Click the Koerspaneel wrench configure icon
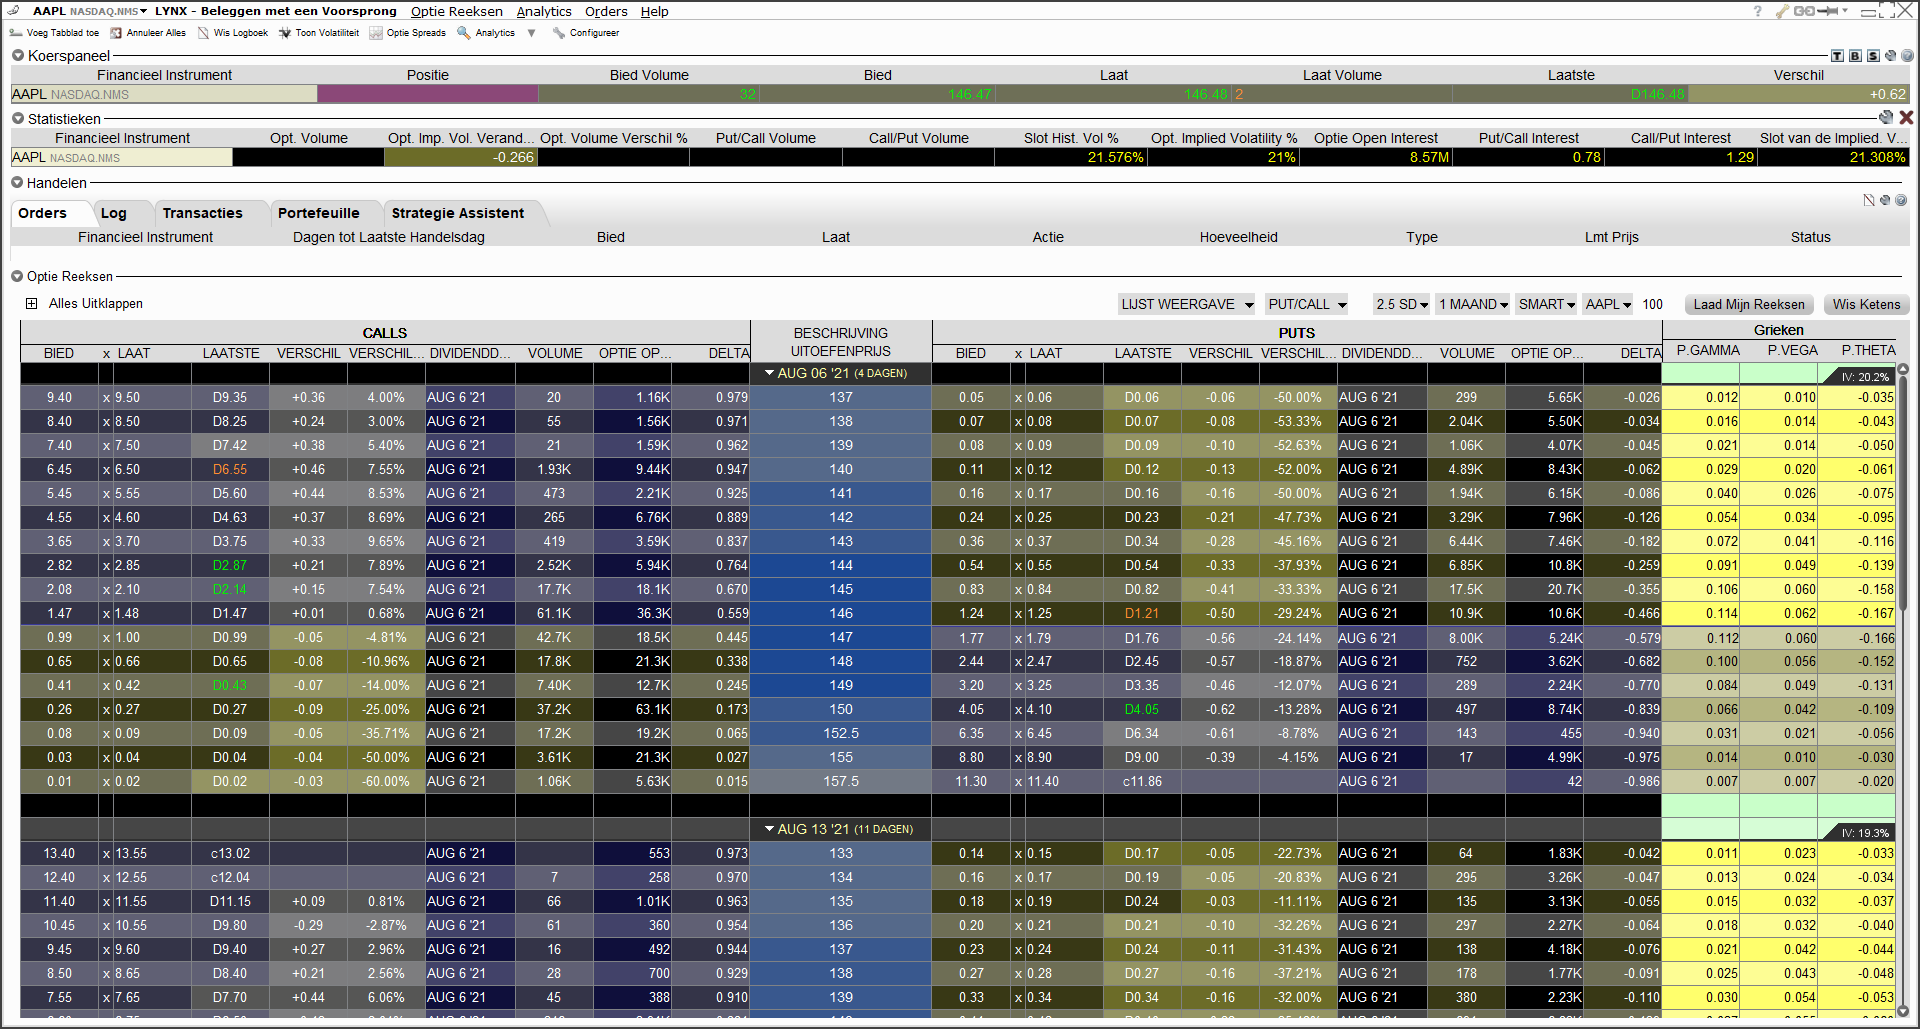This screenshot has height=1029, width=1920. (1890, 56)
